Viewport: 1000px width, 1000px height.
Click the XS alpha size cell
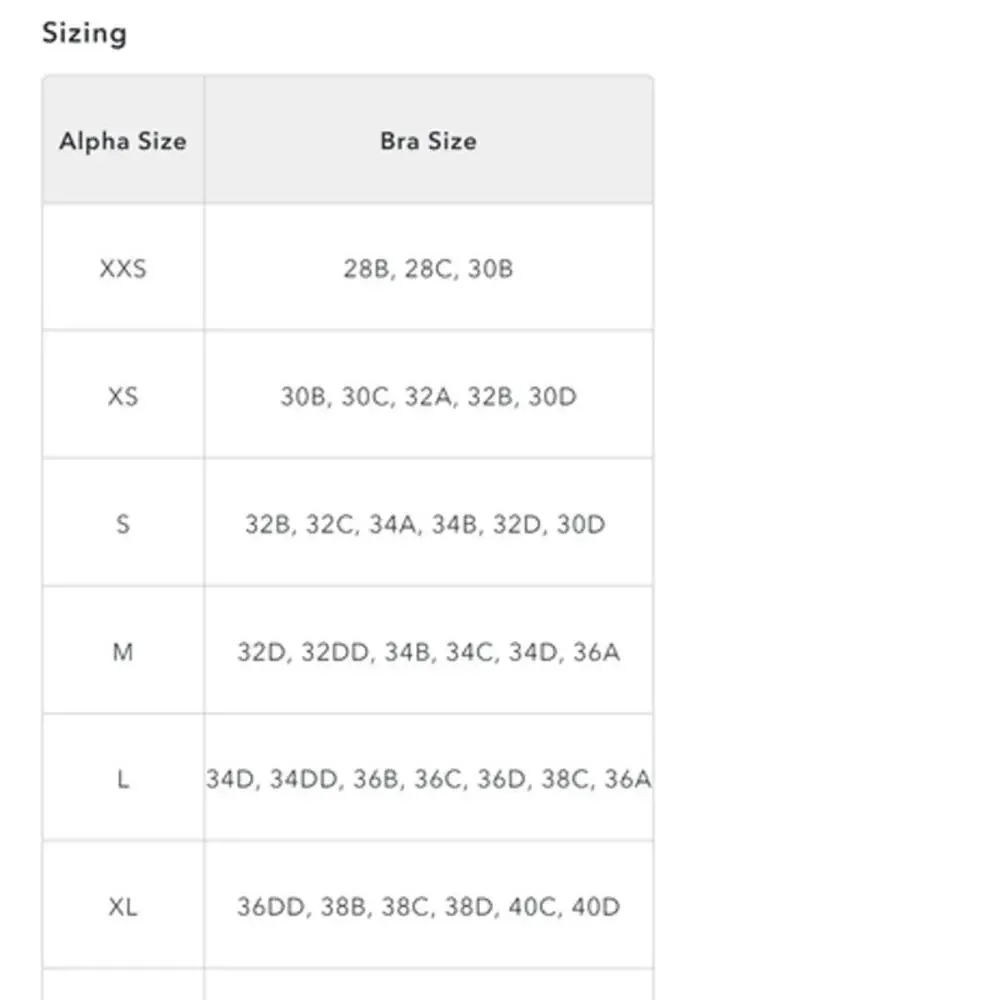coord(123,395)
